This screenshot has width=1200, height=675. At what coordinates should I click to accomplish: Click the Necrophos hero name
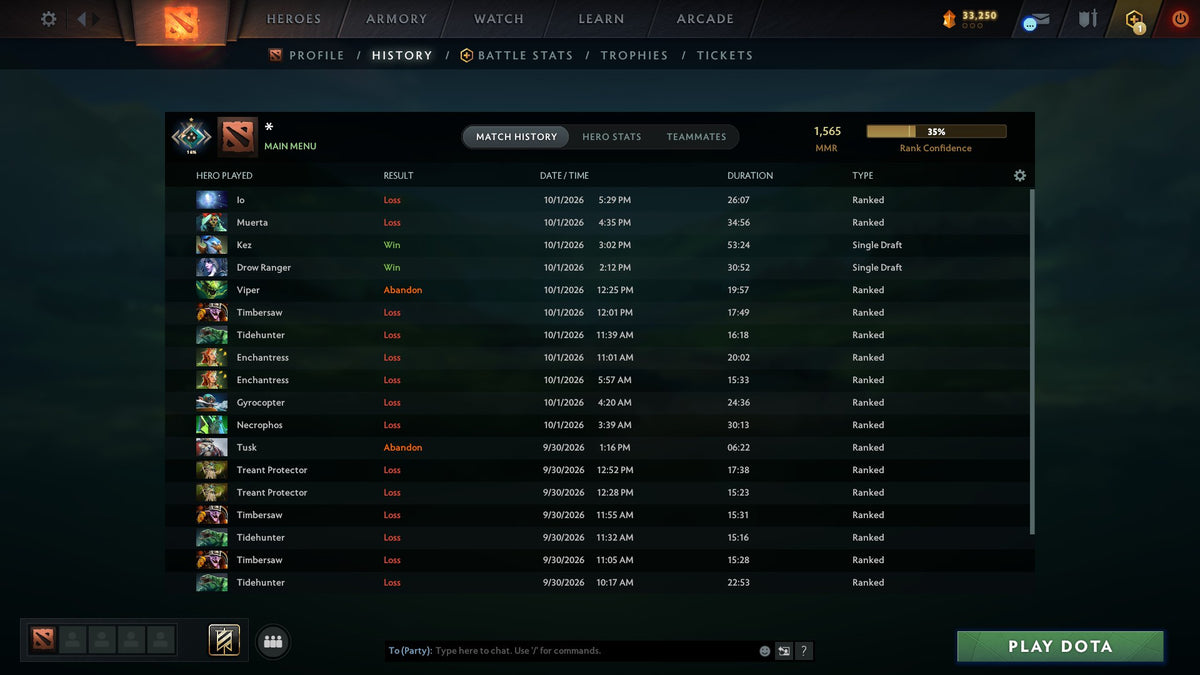click(259, 425)
